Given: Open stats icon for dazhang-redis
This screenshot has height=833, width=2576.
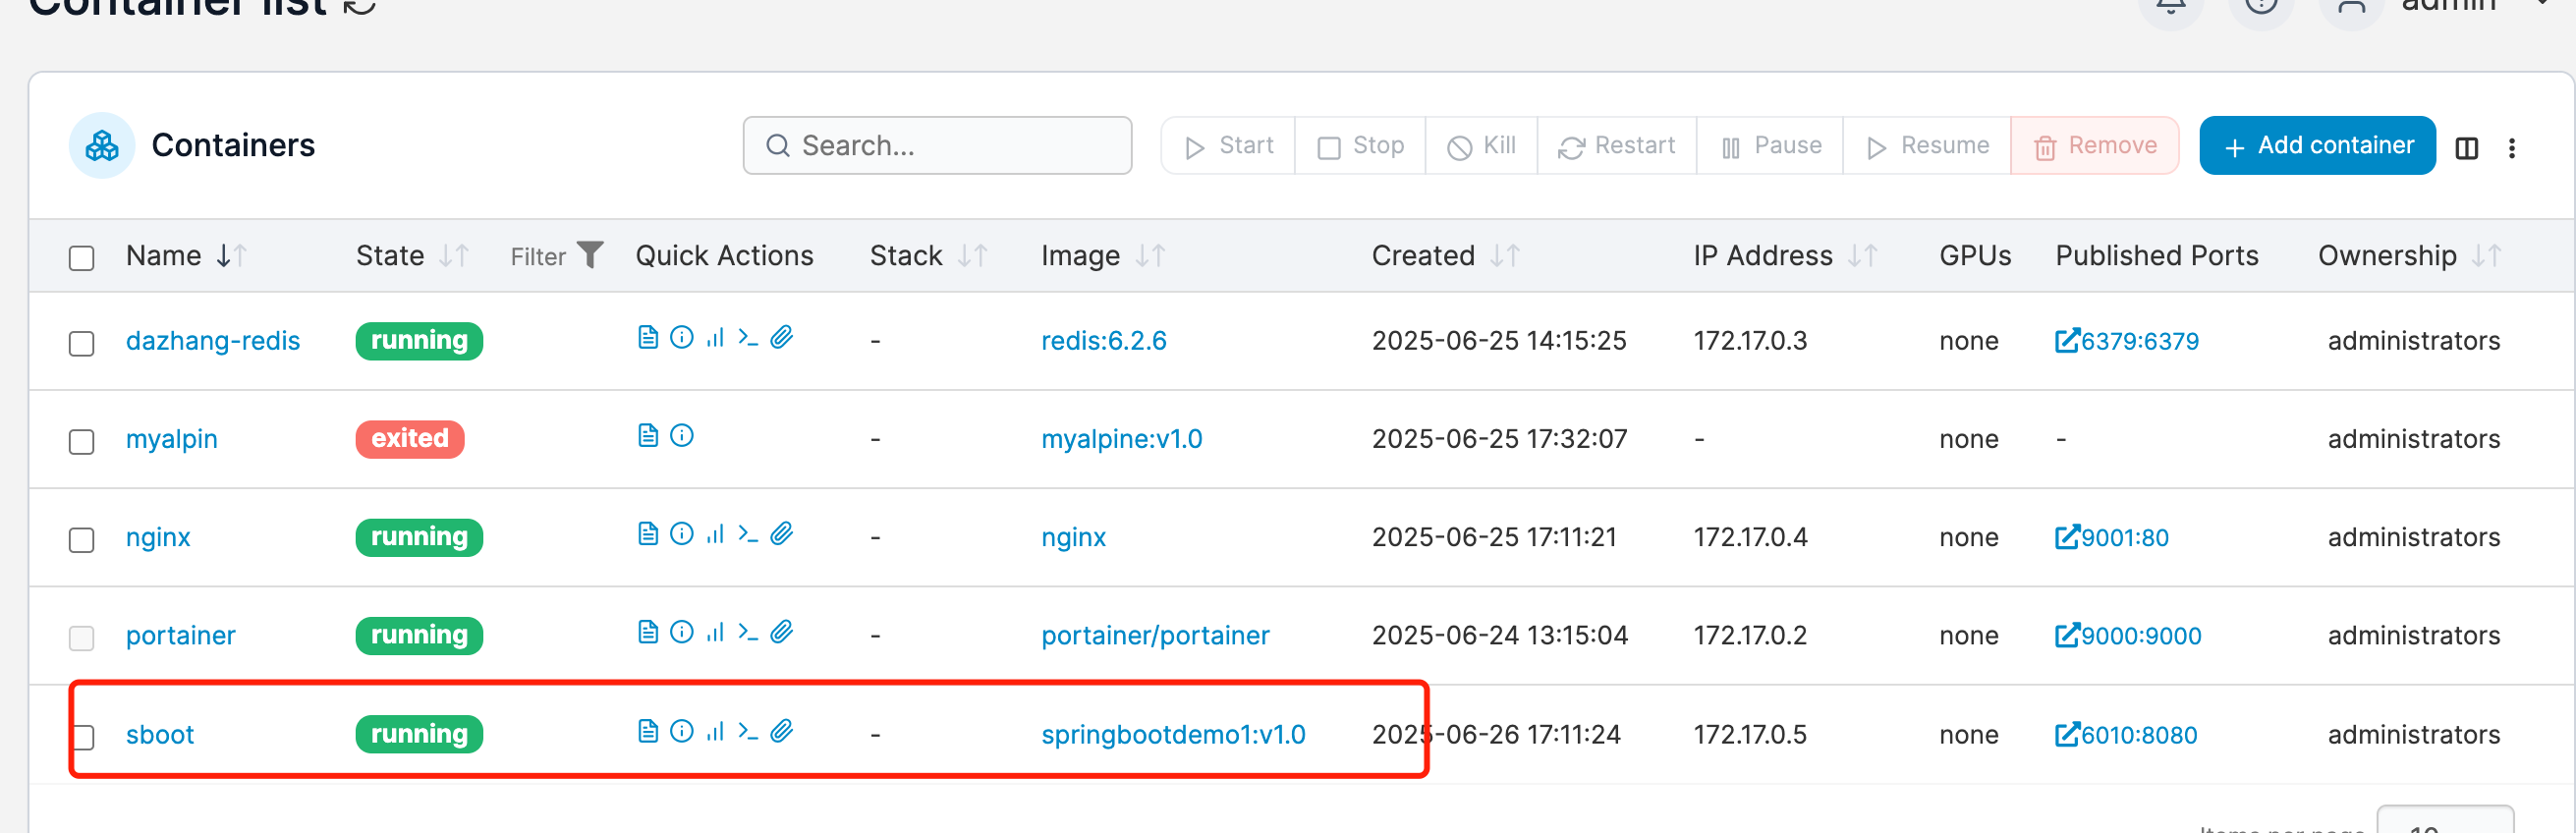Looking at the screenshot, I should click(715, 338).
